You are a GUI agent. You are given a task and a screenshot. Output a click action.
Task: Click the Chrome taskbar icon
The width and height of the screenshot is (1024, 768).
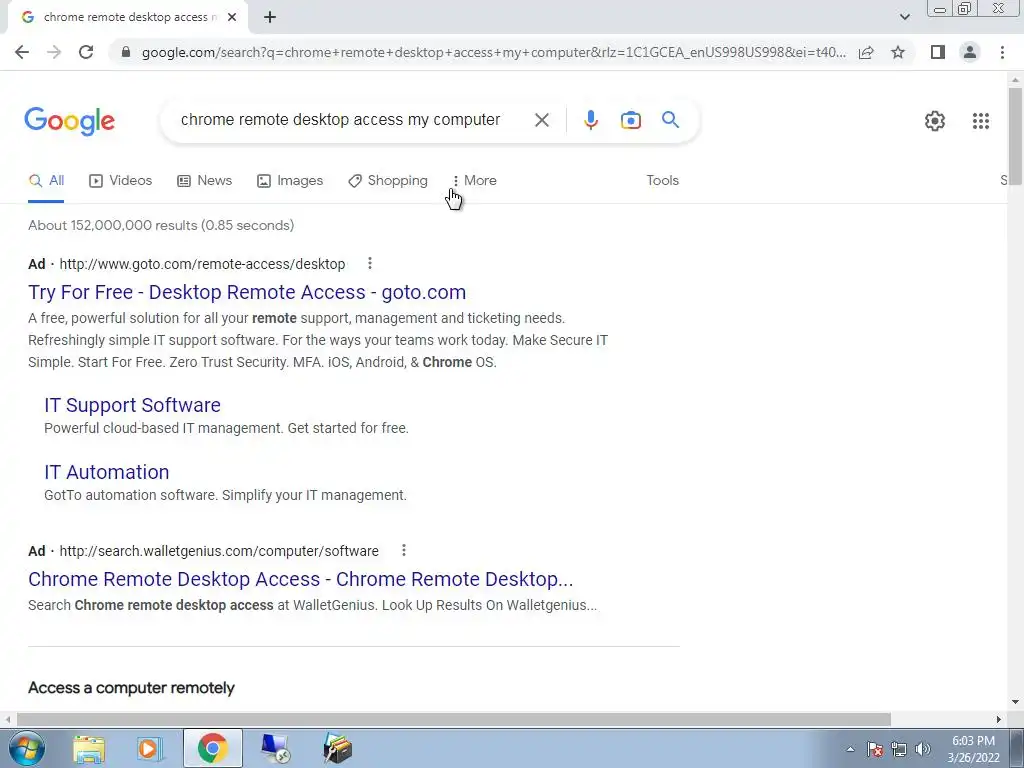tap(212, 748)
